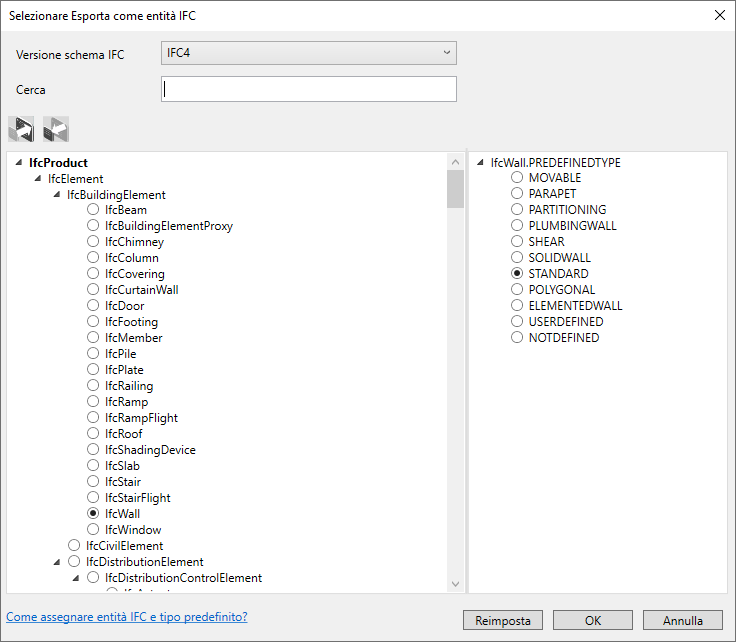Select the IfcSlab radio button

pyautogui.click(x=93, y=466)
